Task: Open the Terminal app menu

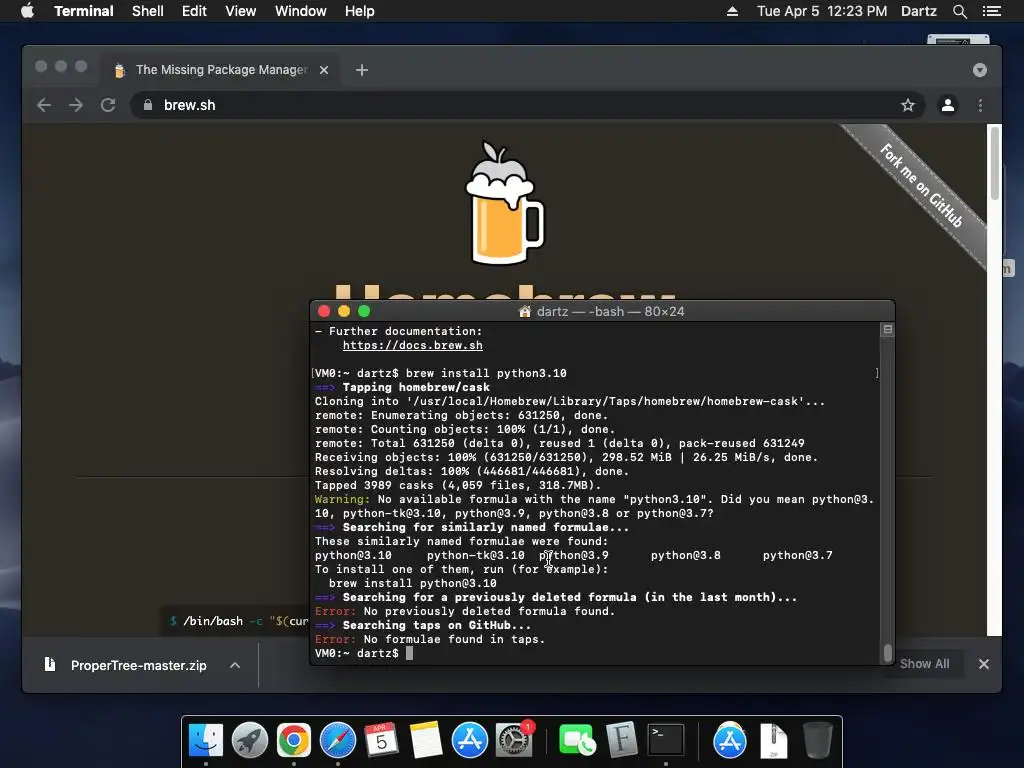Action: click(x=84, y=11)
